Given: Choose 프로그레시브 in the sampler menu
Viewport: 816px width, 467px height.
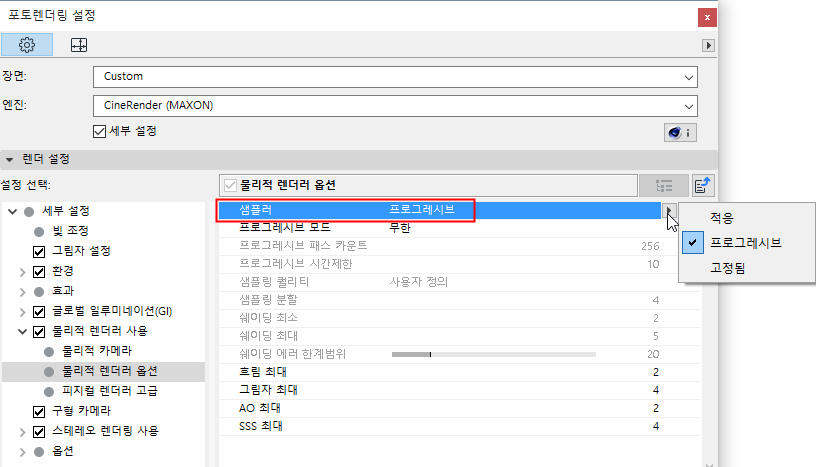Looking at the screenshot, I should click(745, 243).
